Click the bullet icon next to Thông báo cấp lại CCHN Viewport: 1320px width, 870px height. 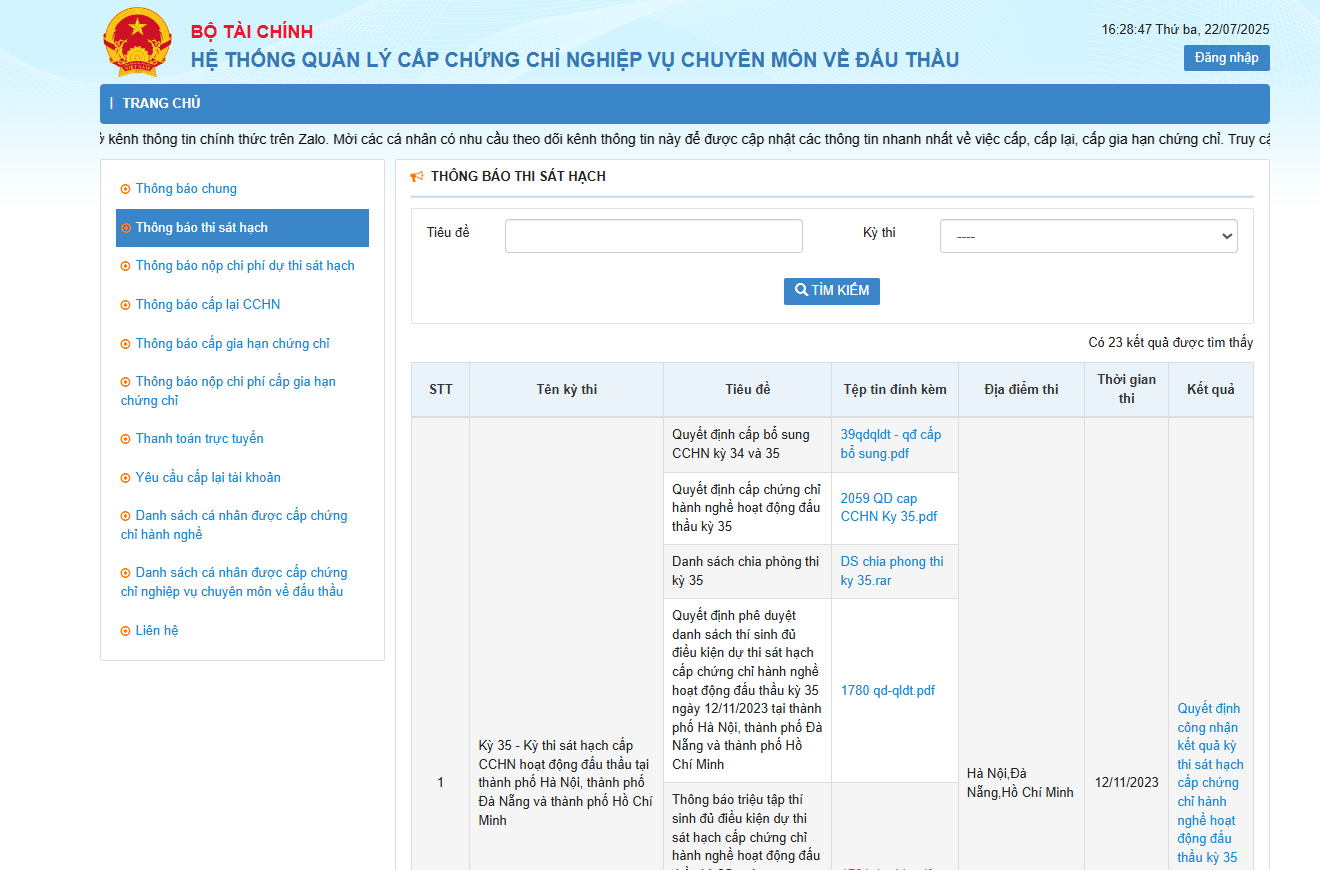coord(125,305)
